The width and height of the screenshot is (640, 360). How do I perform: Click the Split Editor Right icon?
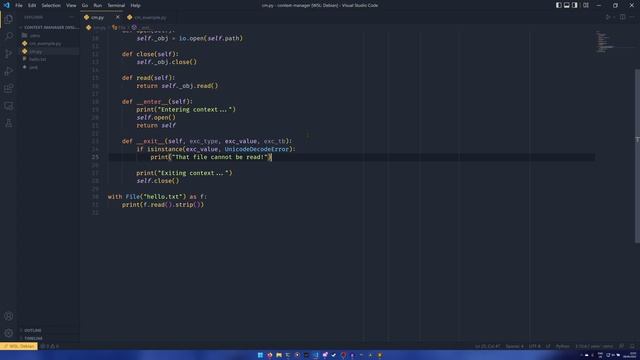coord(622,17)
